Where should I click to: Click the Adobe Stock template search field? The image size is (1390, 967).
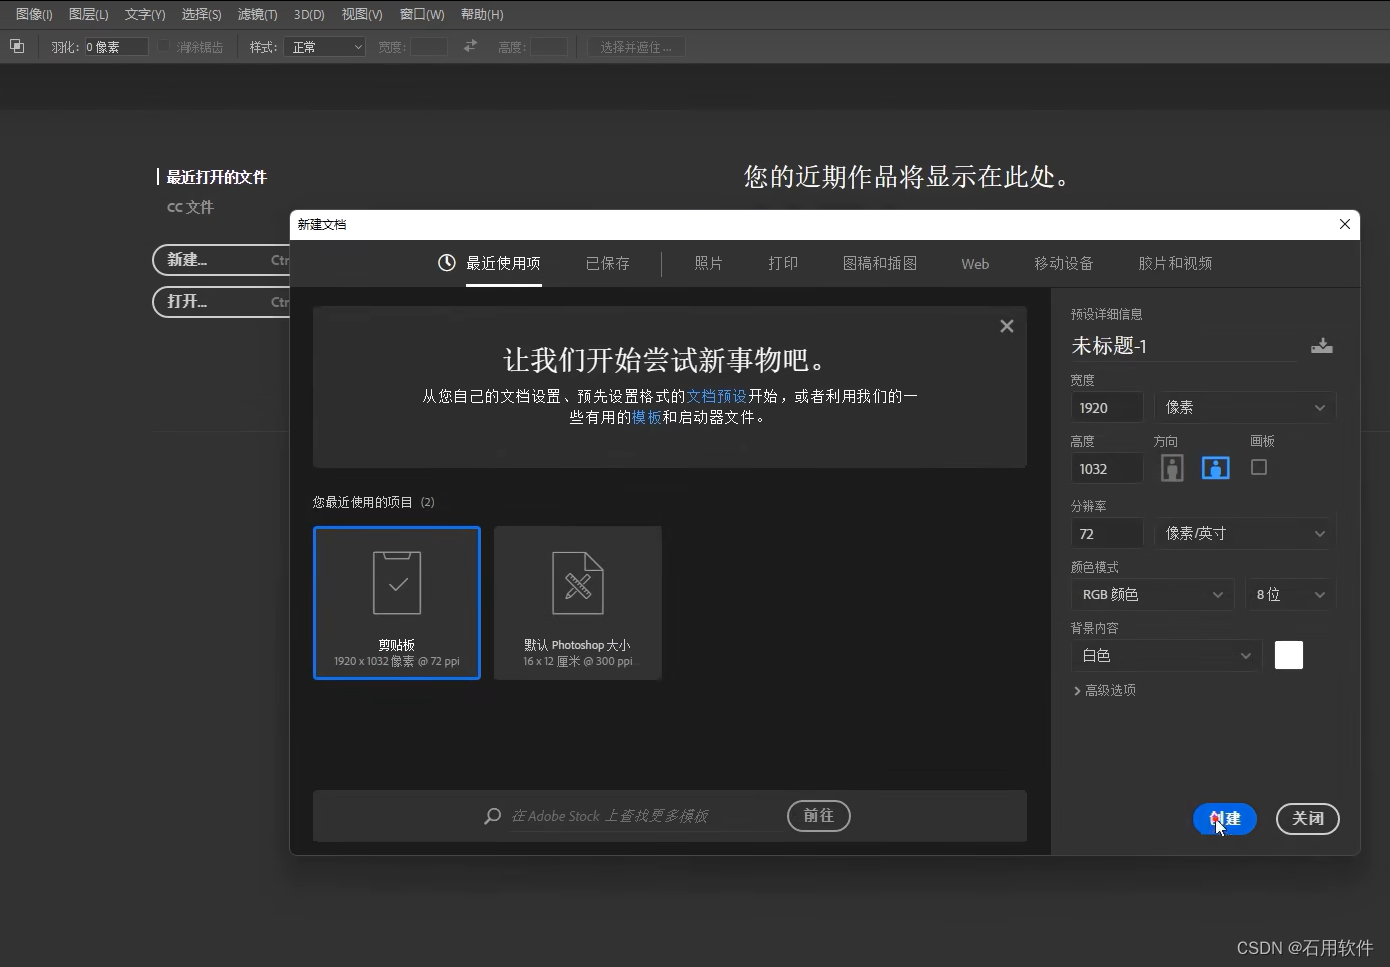(645, 816)
